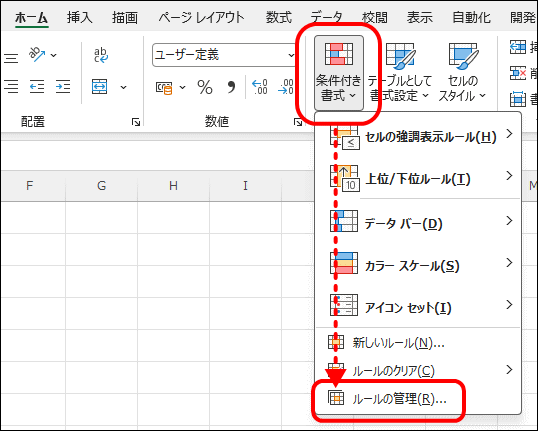Image resolution: width=538 pixels, height=431 pixels.
Task: Click the アイコン セット icon
Action: click(344, 305)
